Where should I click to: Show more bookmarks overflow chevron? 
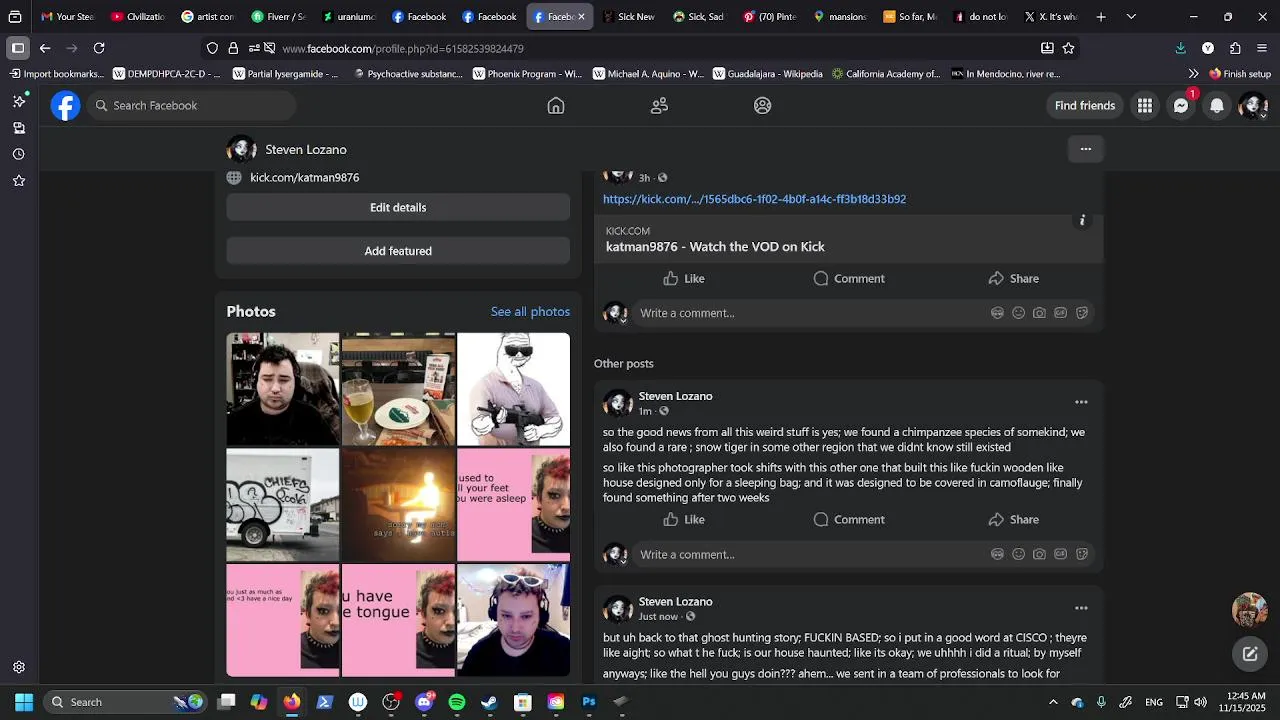[1193, 73]
